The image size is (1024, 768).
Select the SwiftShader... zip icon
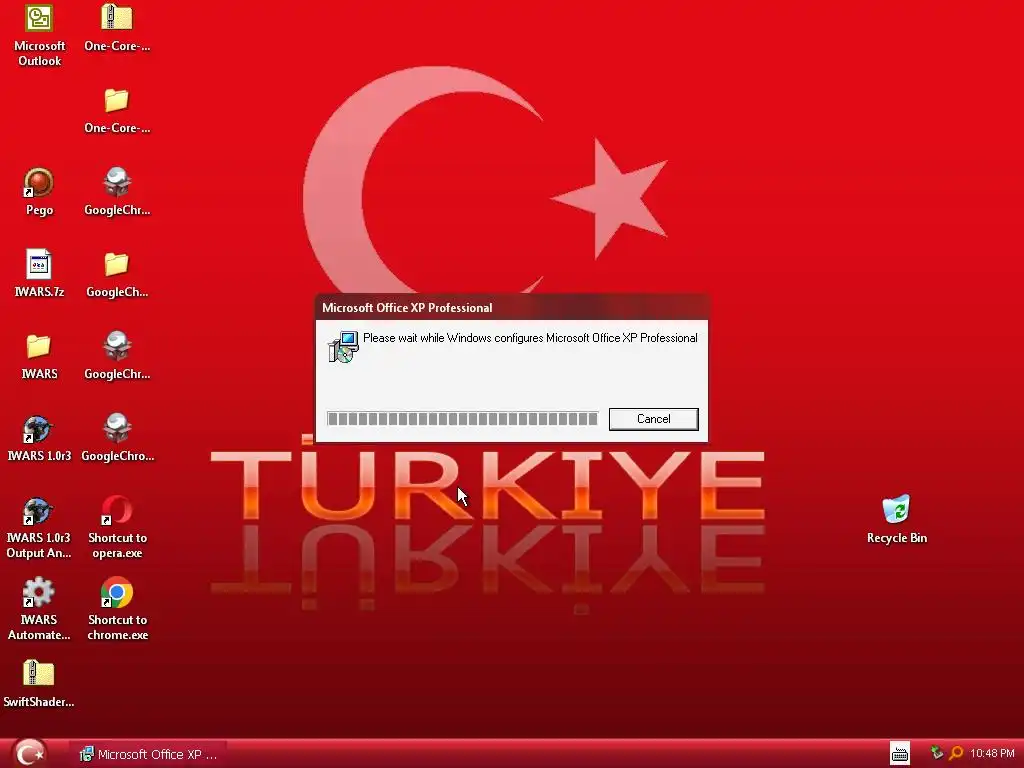(x=39, y=673)
